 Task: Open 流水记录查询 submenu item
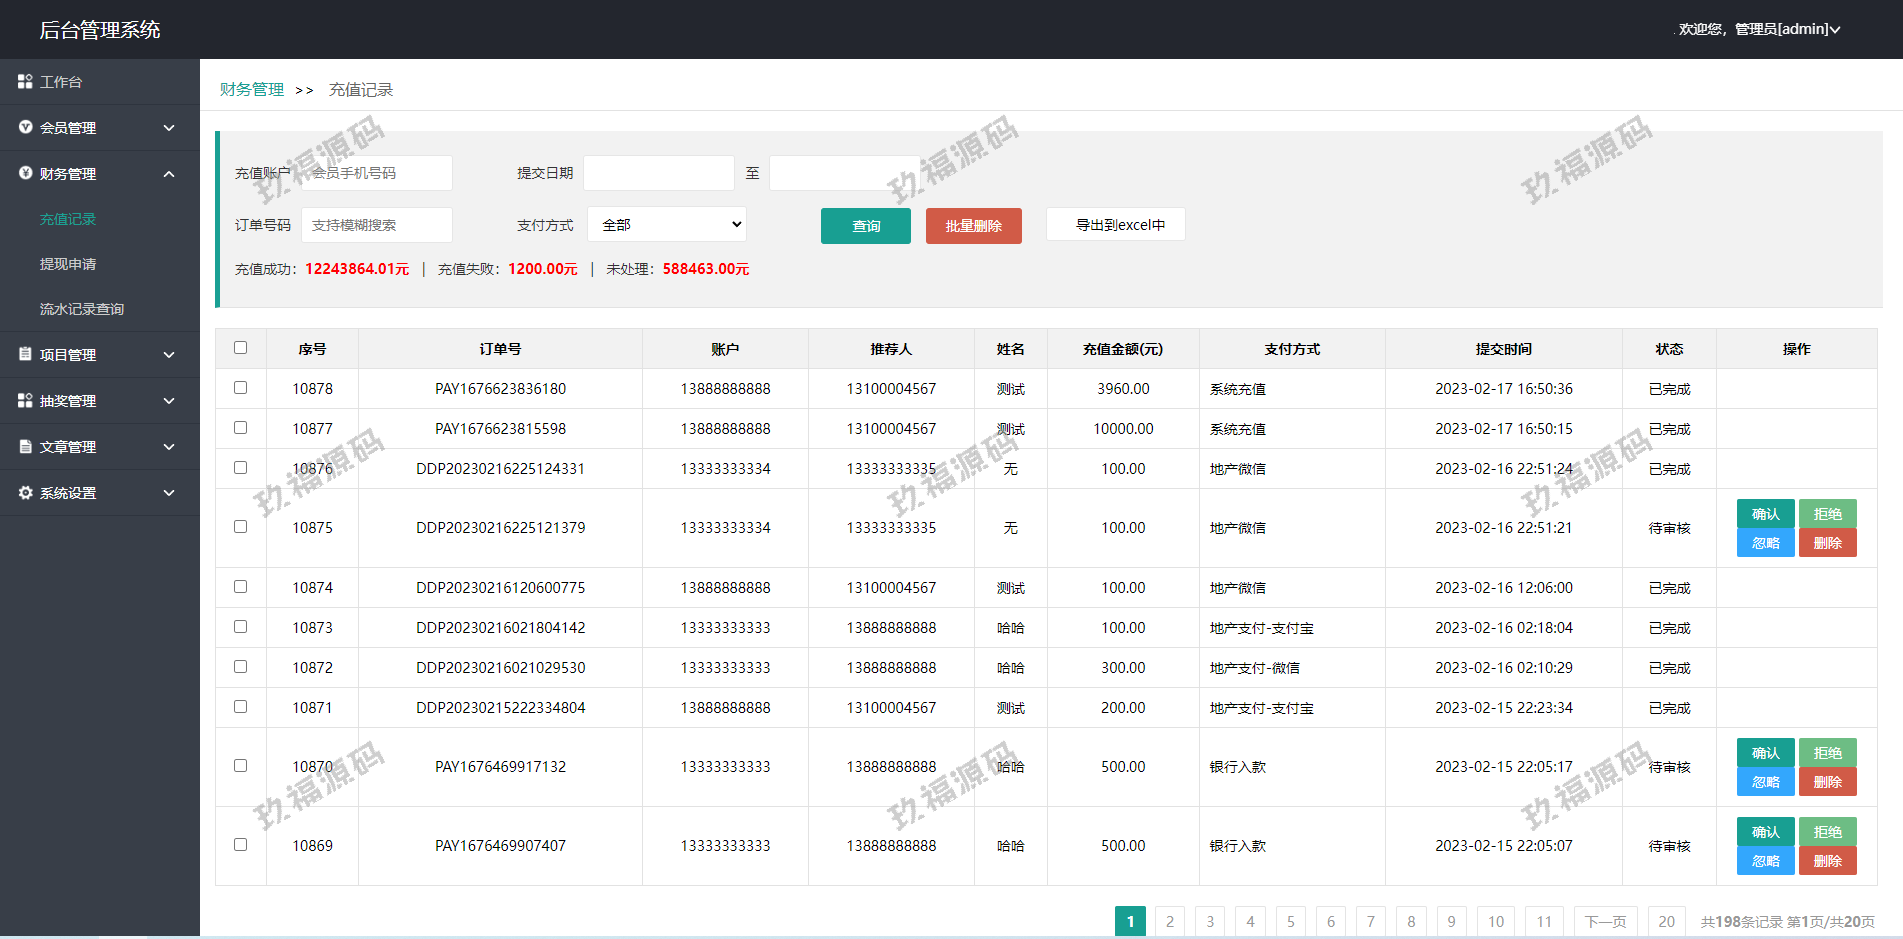(82, 309)
